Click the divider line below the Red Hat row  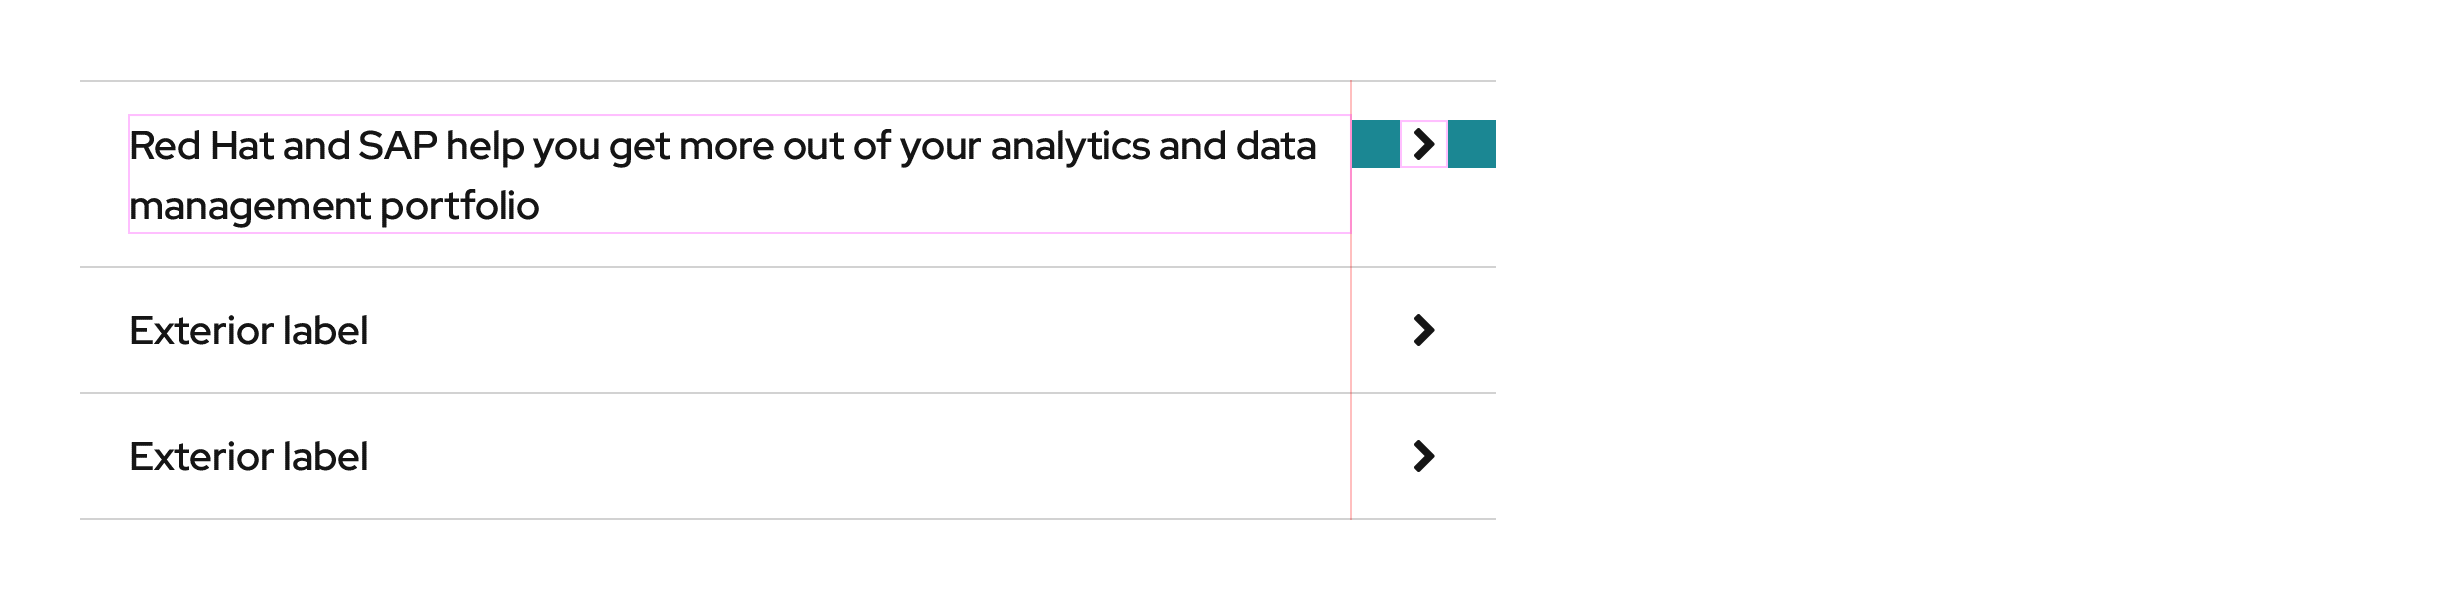(x=700, y=267)
